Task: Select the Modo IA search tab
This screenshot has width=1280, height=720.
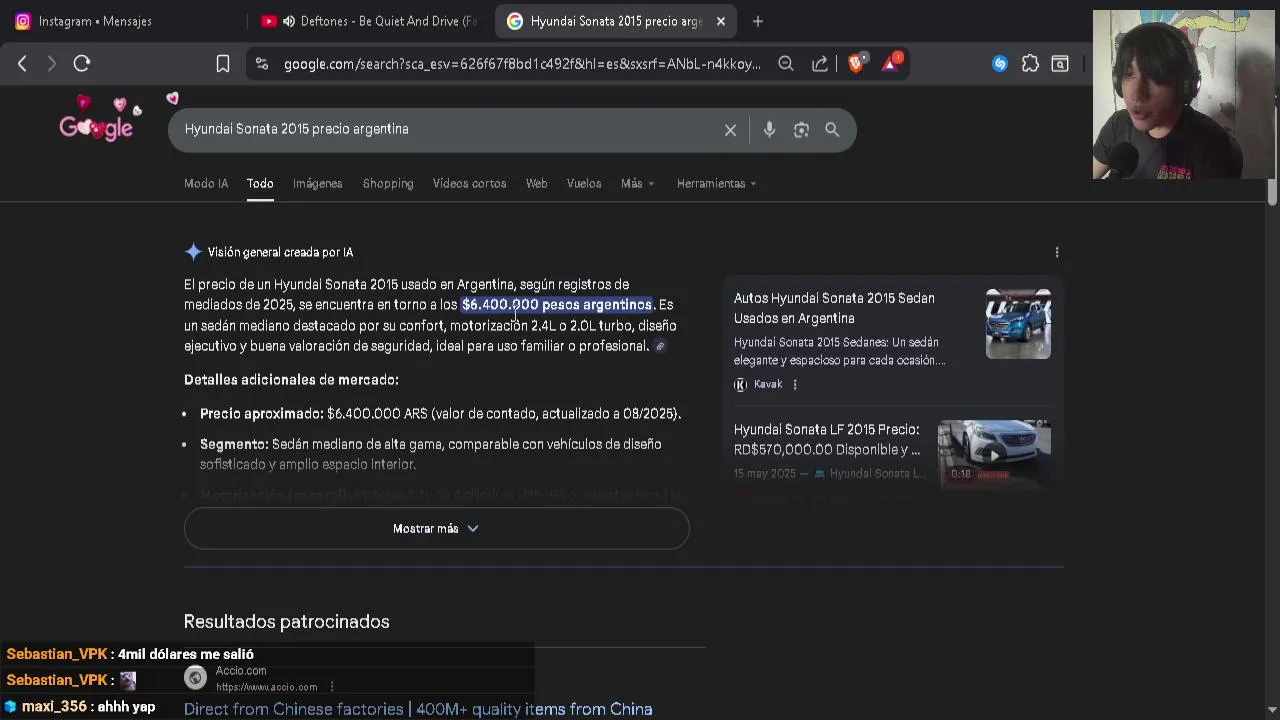Action: click(206, 184)
